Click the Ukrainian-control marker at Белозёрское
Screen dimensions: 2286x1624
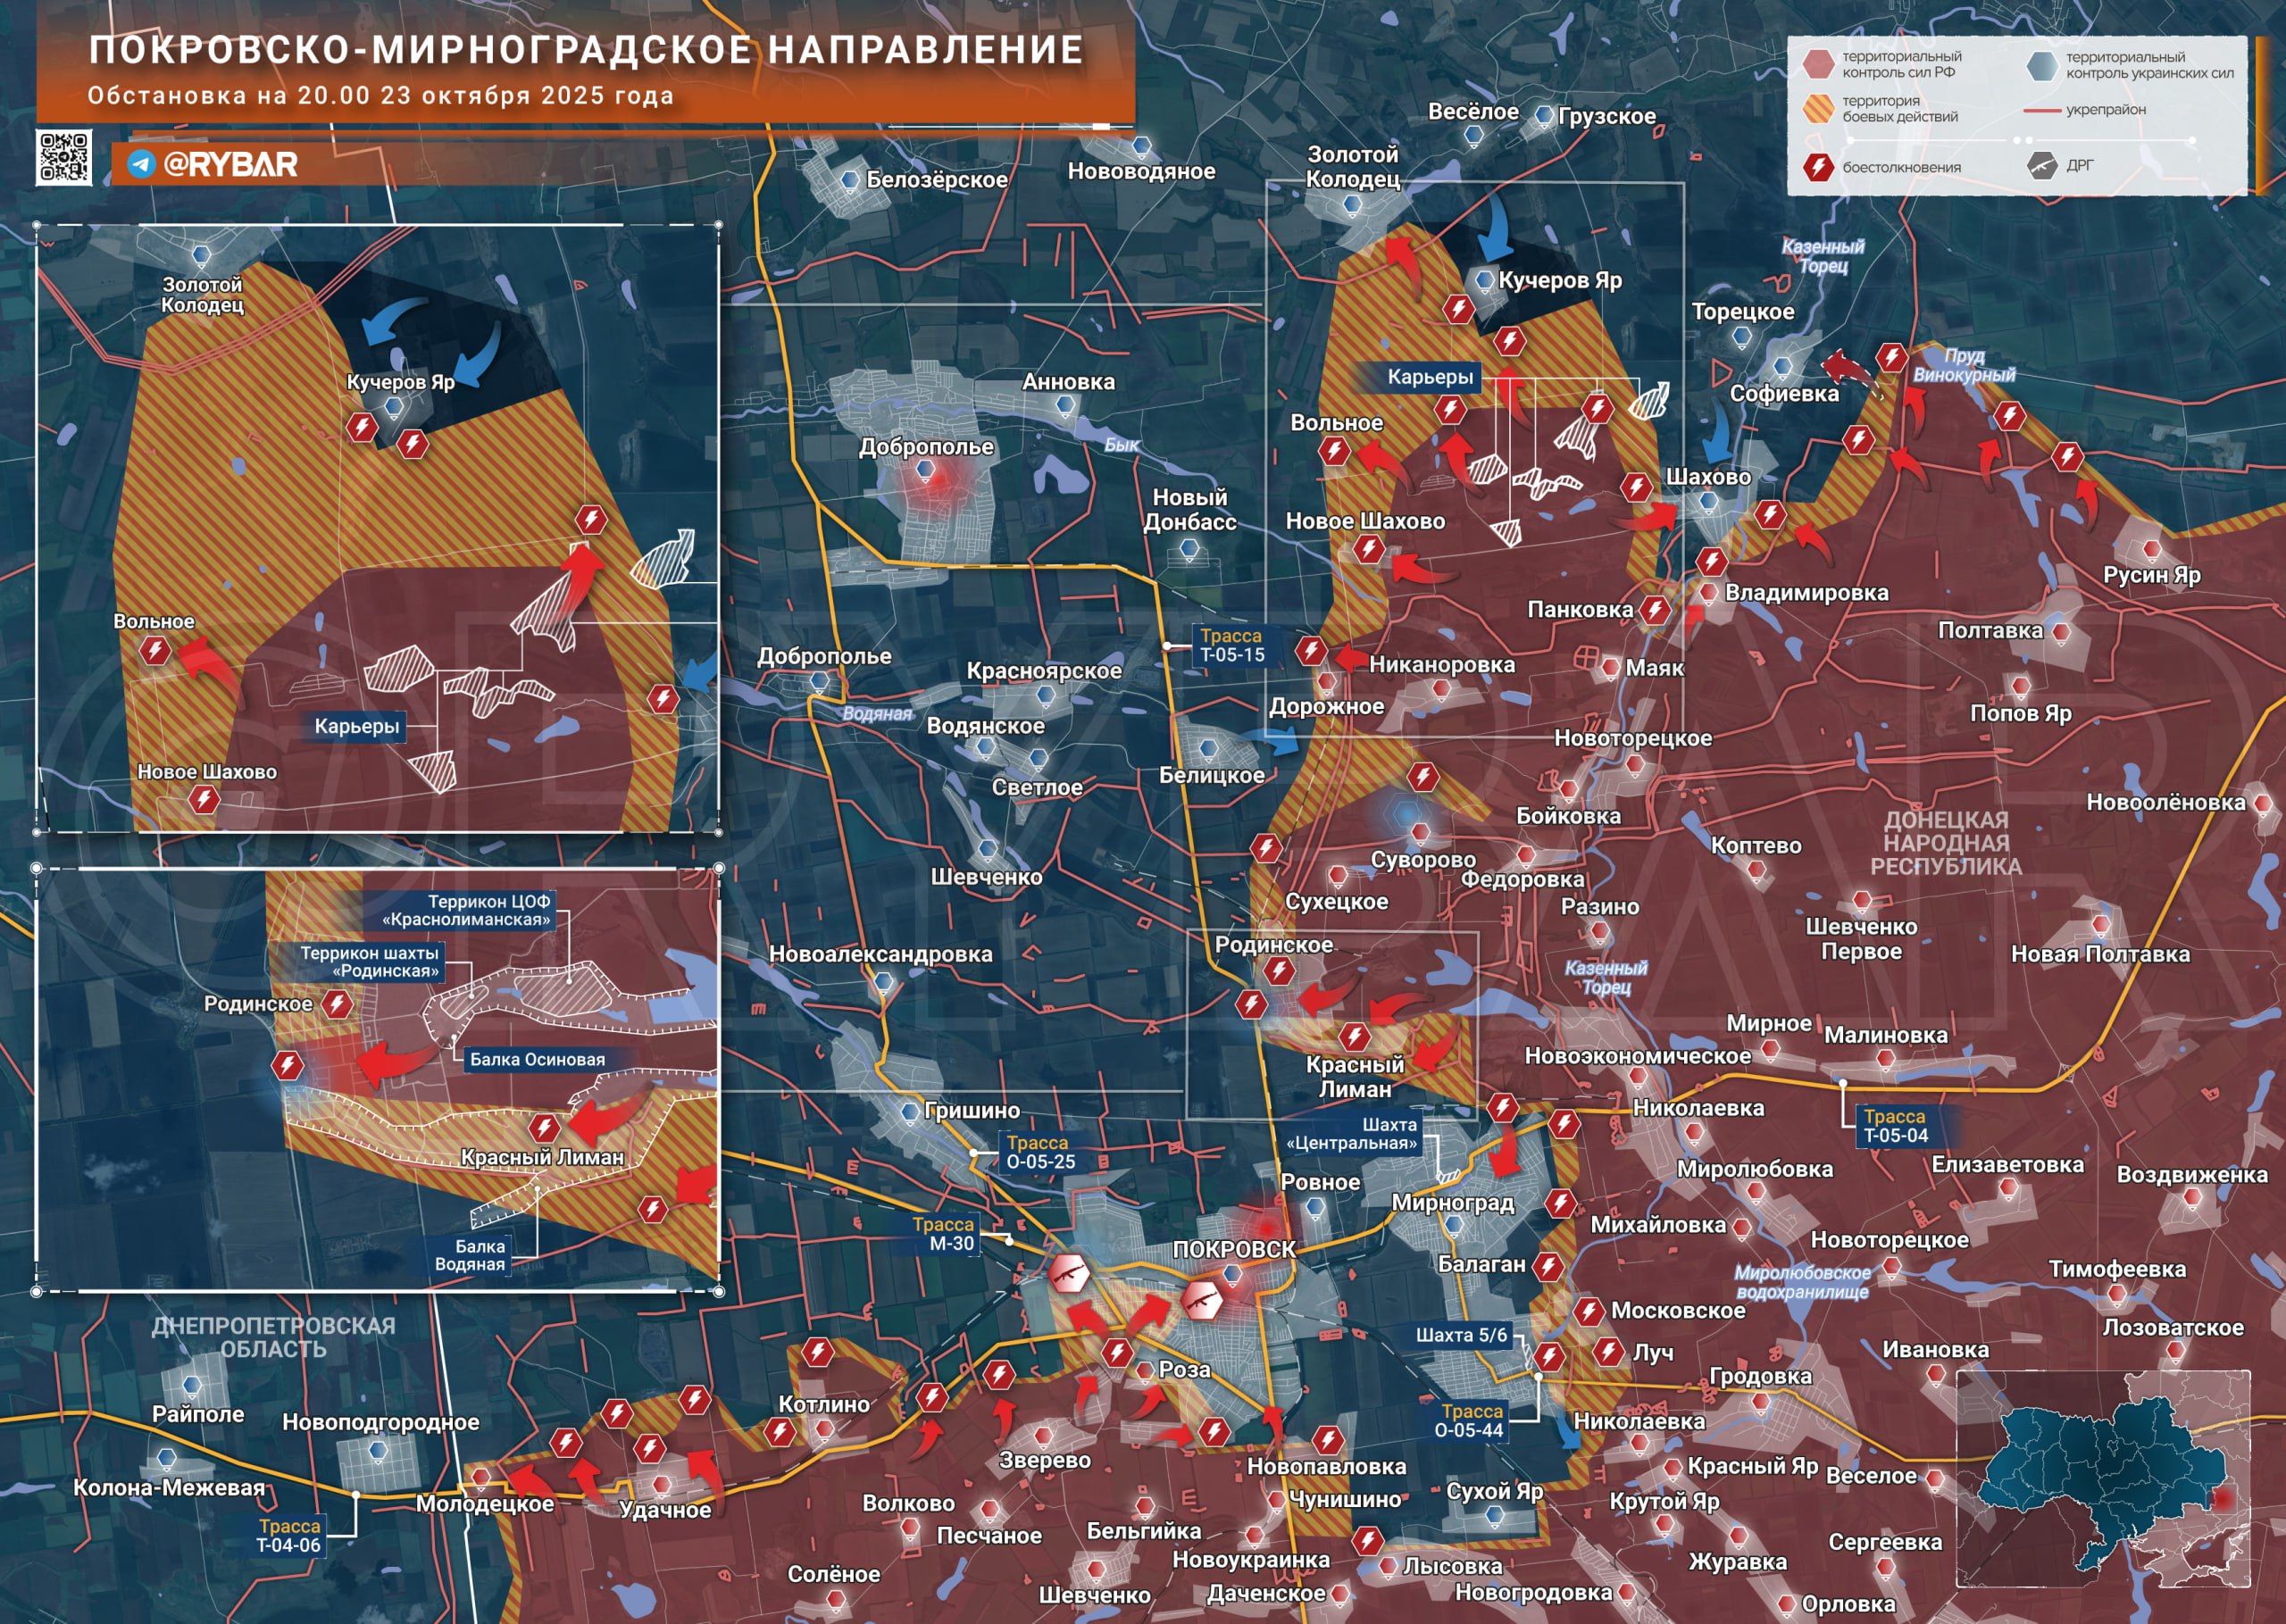coord(850,181)
